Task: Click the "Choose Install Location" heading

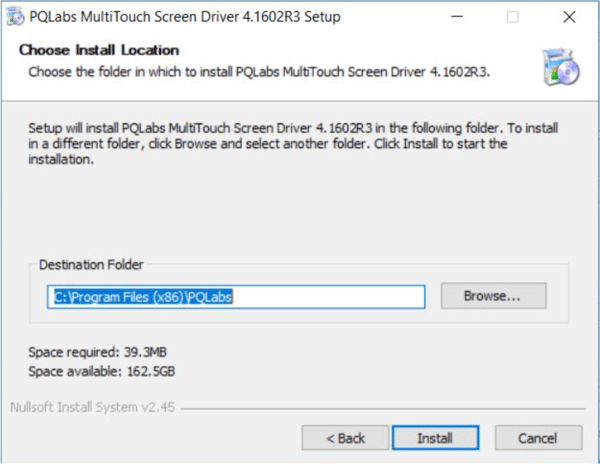Action: (x=99, y=50)
